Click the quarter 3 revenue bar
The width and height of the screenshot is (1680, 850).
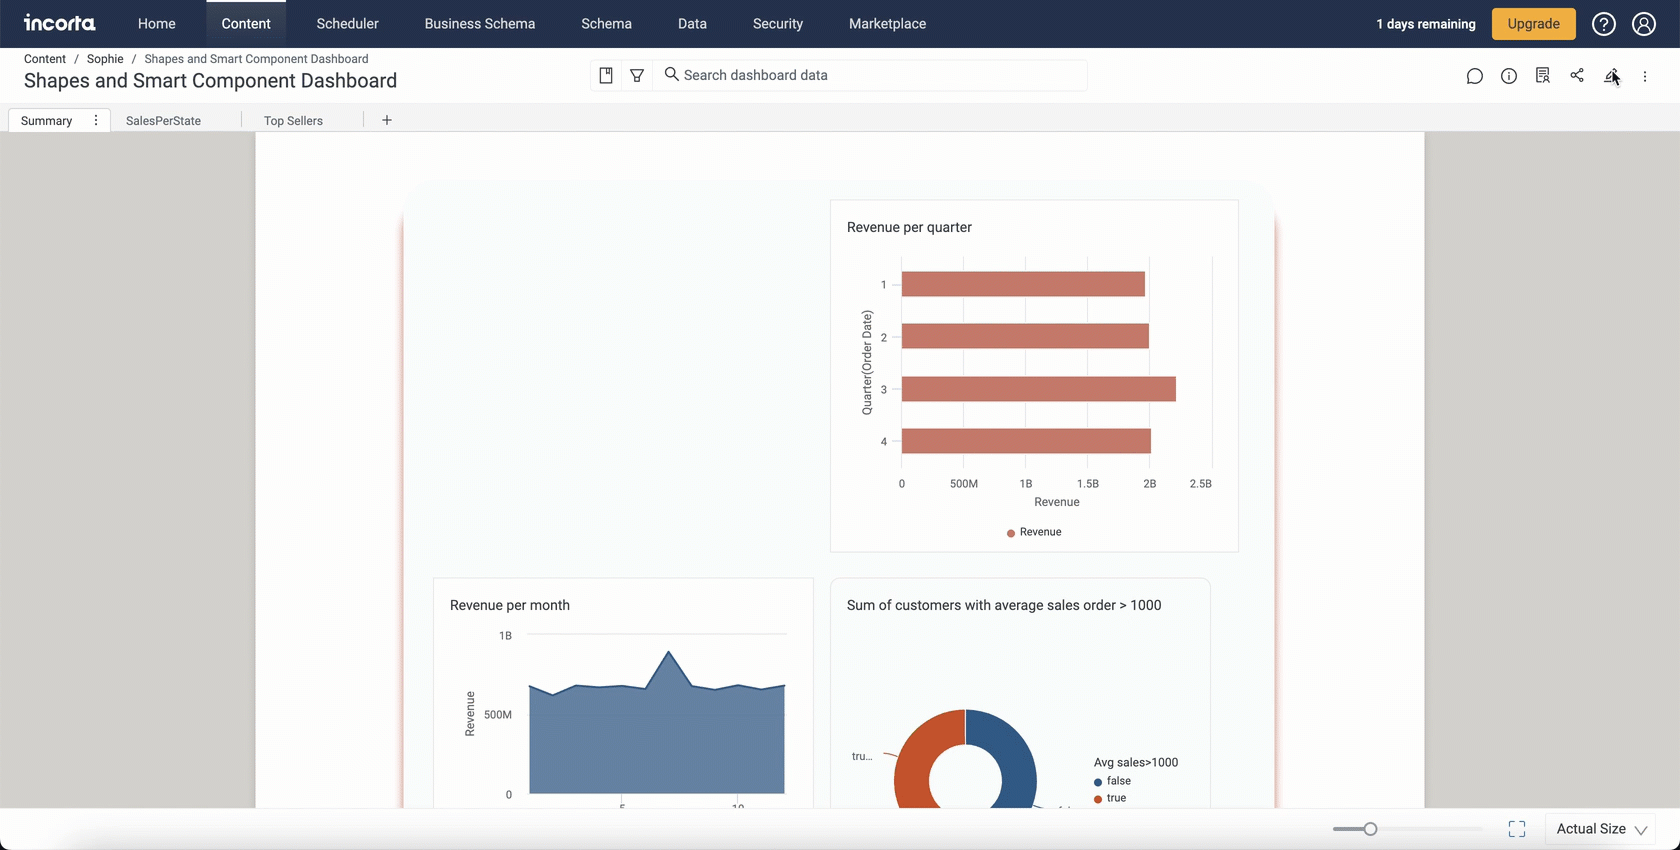pos(1038,389)
